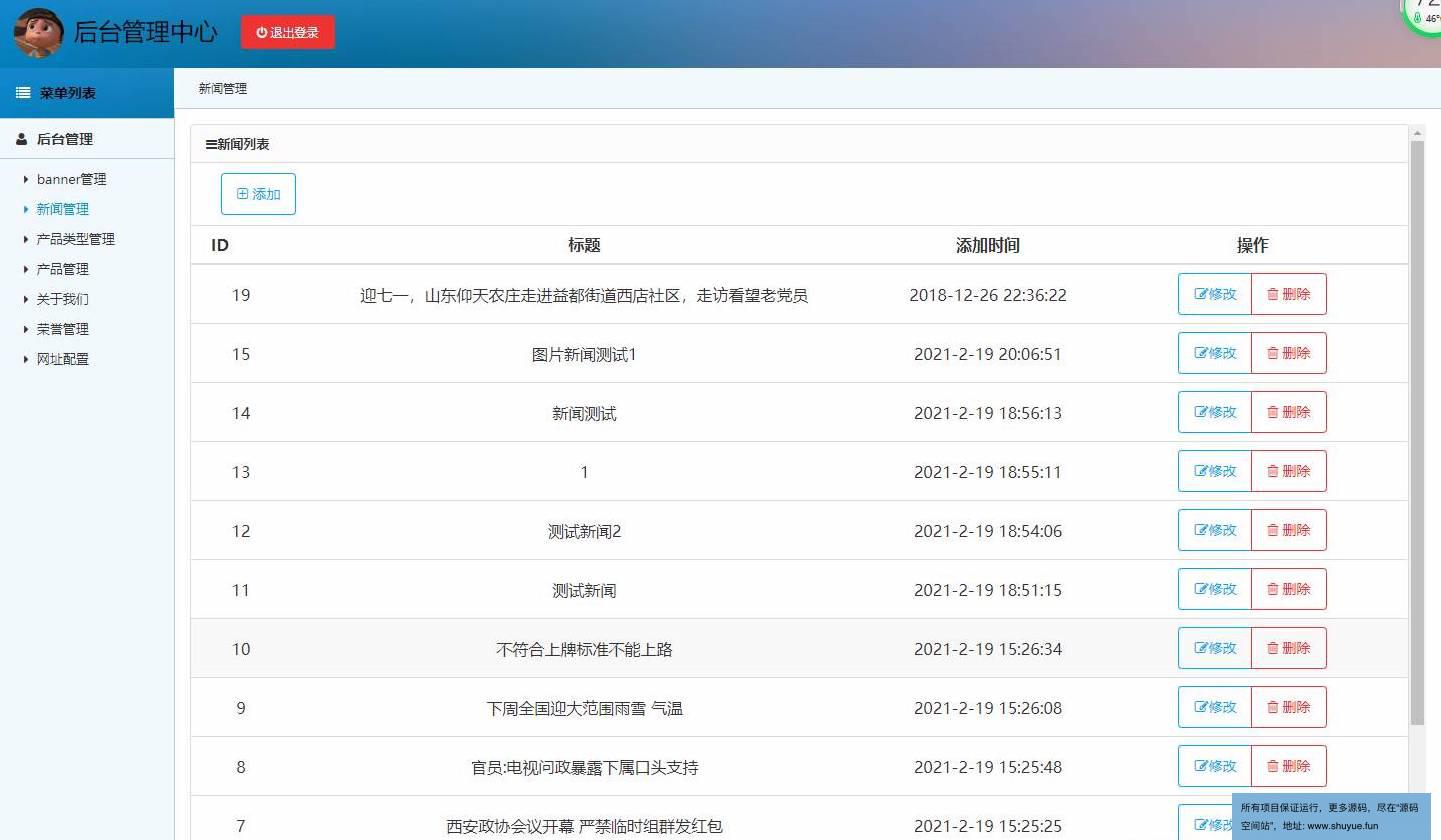The height and width of the screenshot is (840, 1441).
Task: Expand the 荣誉管理 arrow
Action: click(26, 329)
